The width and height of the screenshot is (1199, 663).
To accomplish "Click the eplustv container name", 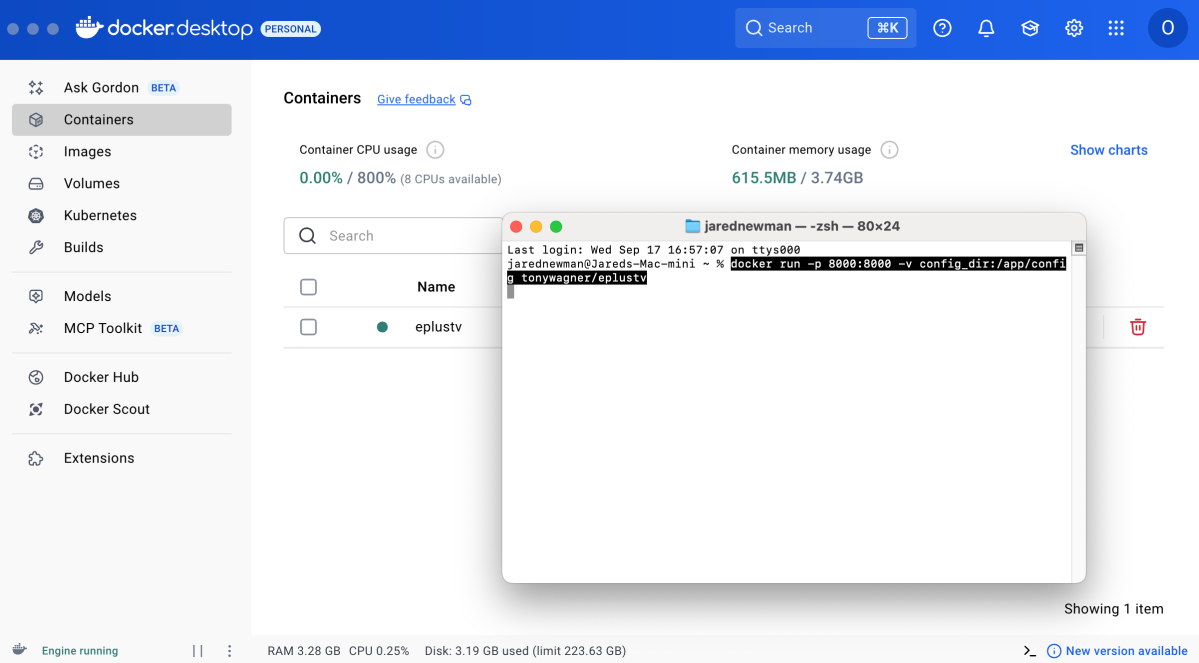I will click(438, 327).
